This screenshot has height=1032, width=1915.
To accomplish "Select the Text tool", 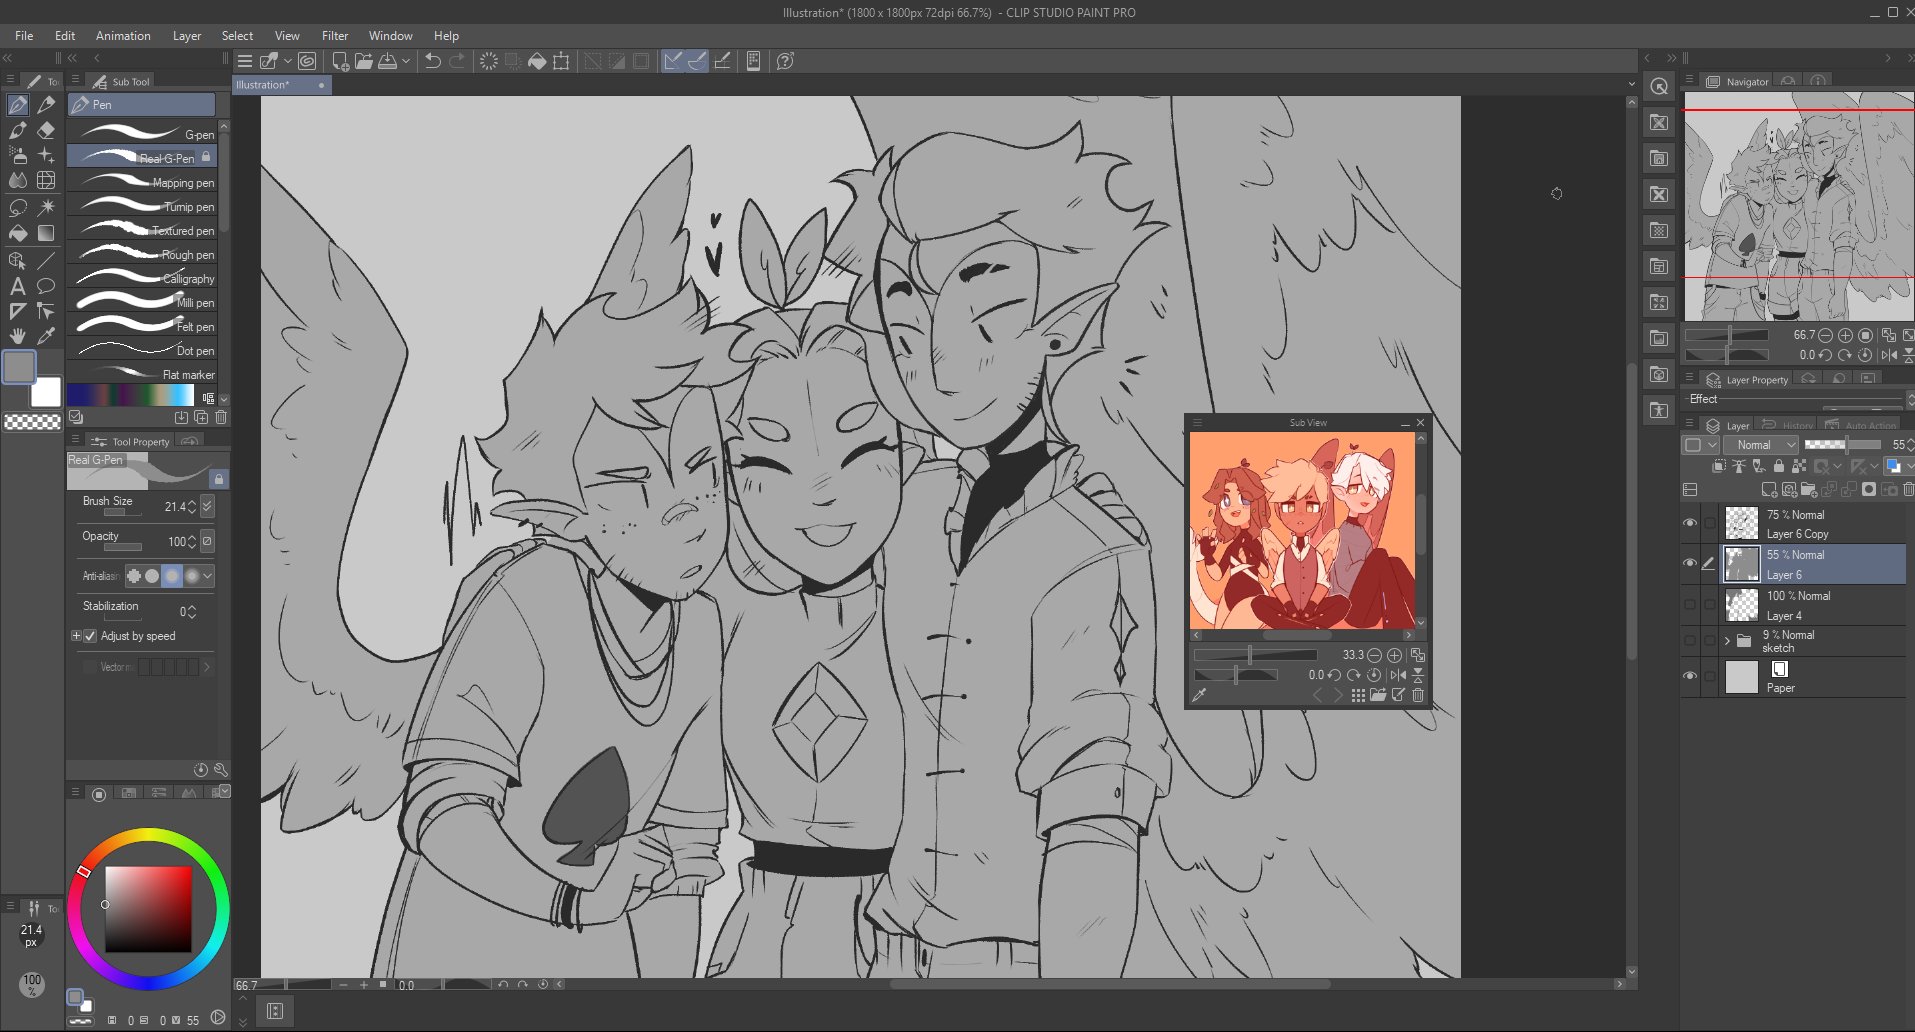I will (18, 286).
